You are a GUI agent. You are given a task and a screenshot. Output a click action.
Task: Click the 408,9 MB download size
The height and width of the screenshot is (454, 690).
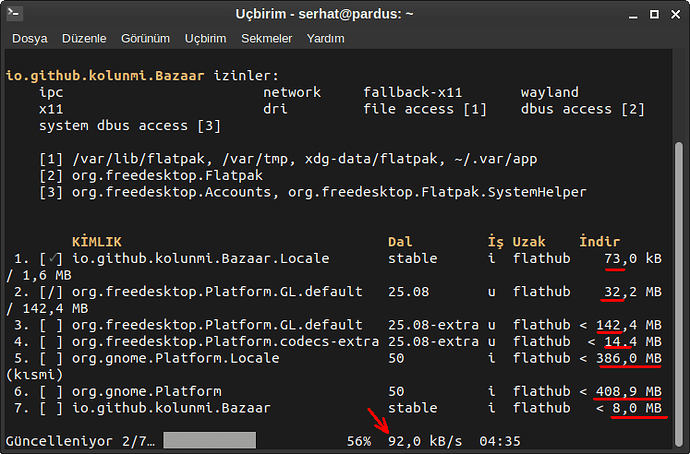point(628,392)
